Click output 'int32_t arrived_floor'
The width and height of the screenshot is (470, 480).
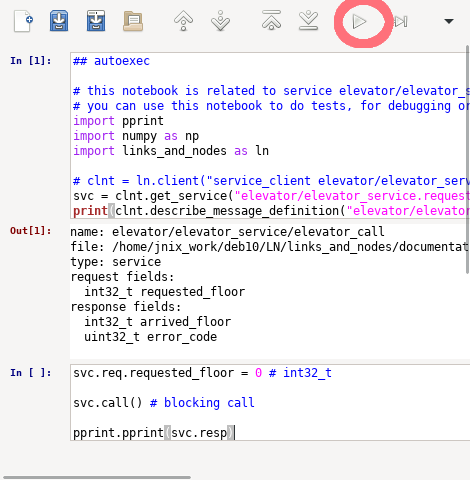point(157,322)
